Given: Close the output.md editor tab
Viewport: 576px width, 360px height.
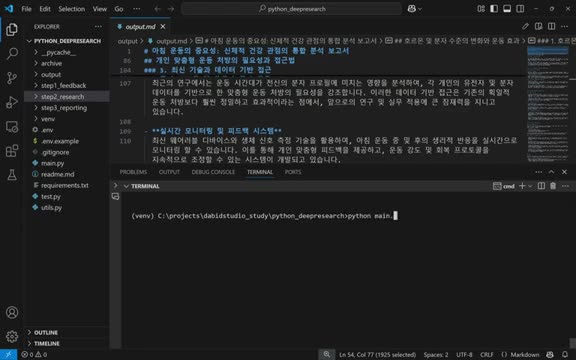Looking at the screenshot, I should coord(163,26).
